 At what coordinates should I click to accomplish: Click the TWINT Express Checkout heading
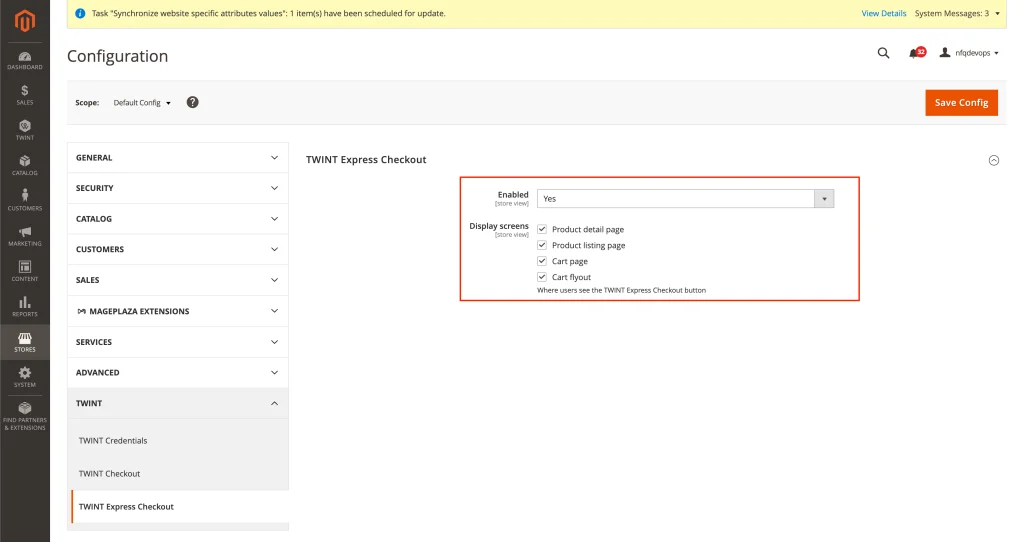click(x=366, y=159)
